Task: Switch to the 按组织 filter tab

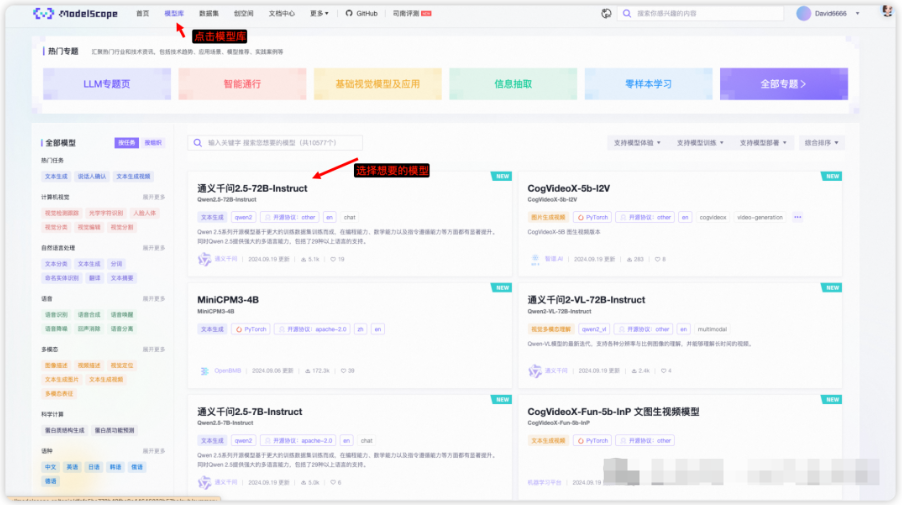Action: coord(153,143)
